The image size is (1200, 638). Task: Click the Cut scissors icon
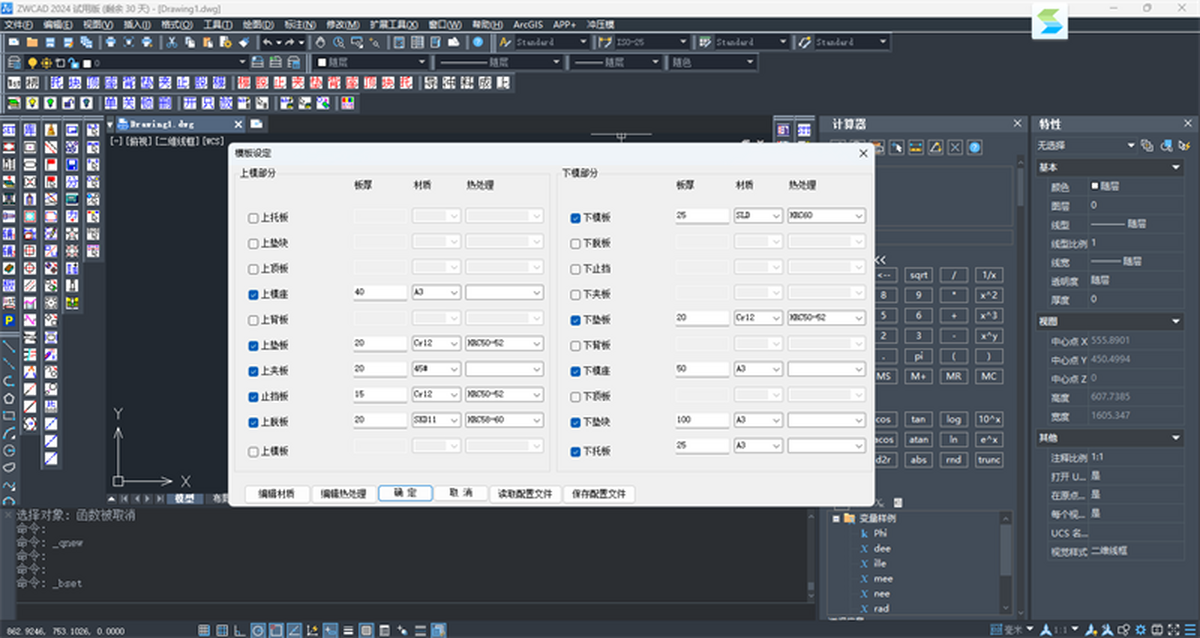[x=171, y=42]
